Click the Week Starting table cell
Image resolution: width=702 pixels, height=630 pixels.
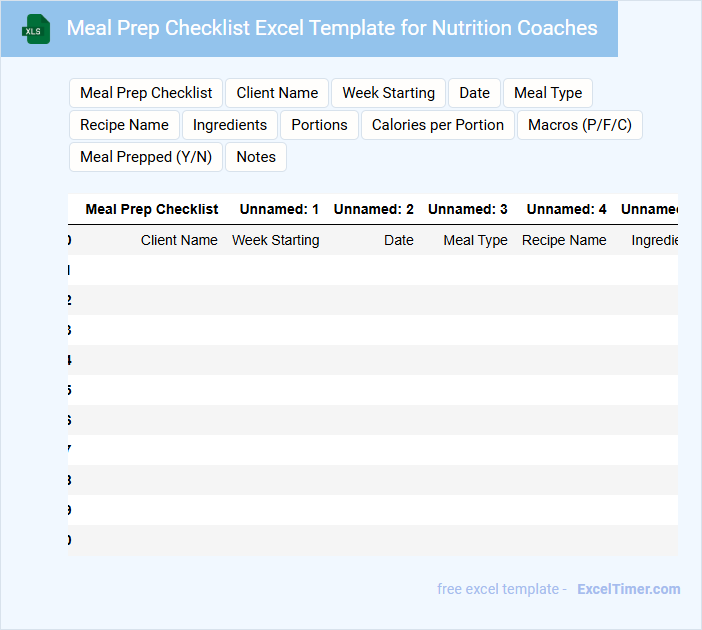[276, 240]
